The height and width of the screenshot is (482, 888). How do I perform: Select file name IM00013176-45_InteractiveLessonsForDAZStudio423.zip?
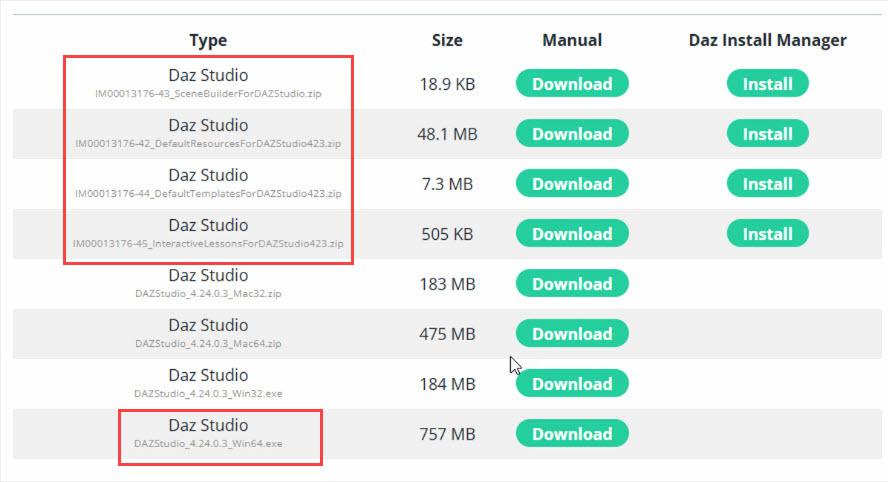point(208,244)
